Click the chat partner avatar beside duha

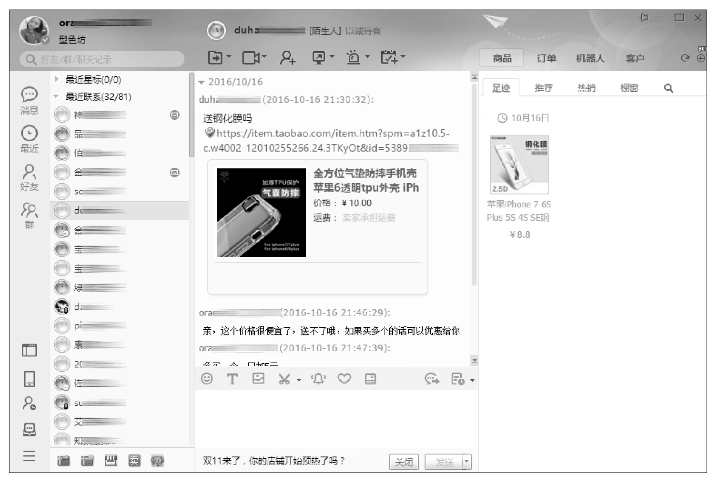pos(216,31)
